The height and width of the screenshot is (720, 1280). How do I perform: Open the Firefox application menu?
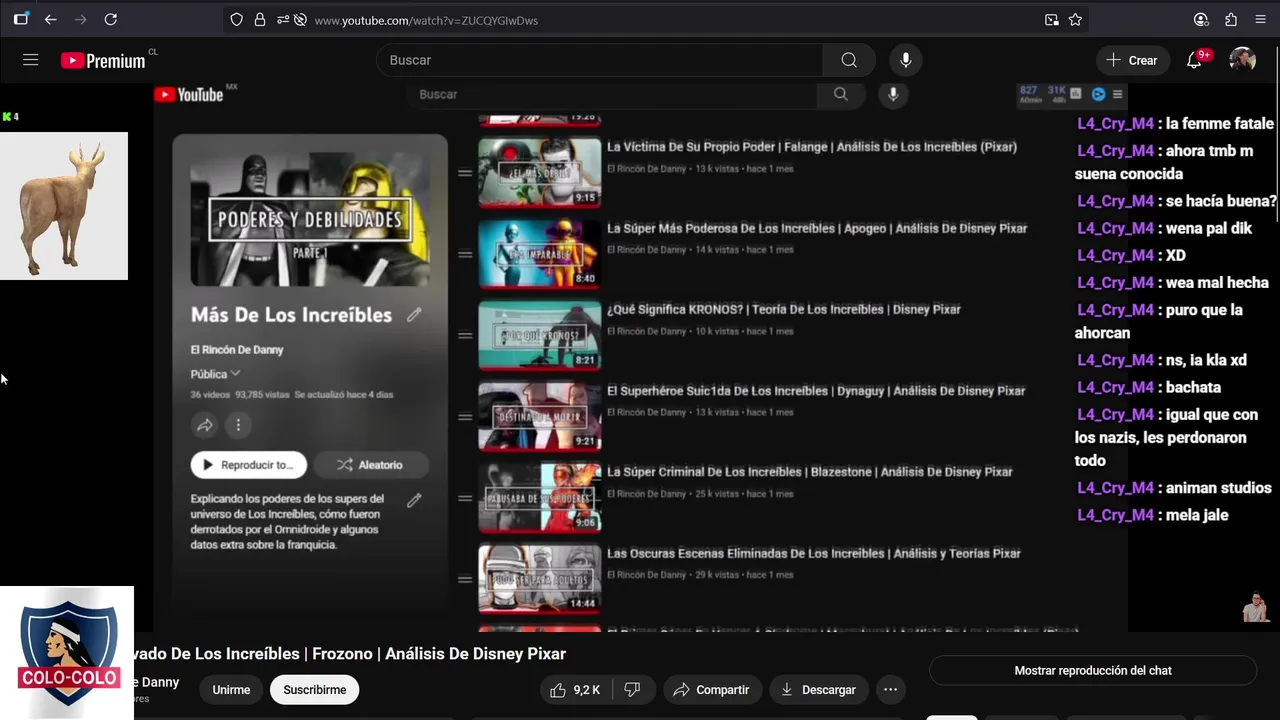tap(1260, 19)
